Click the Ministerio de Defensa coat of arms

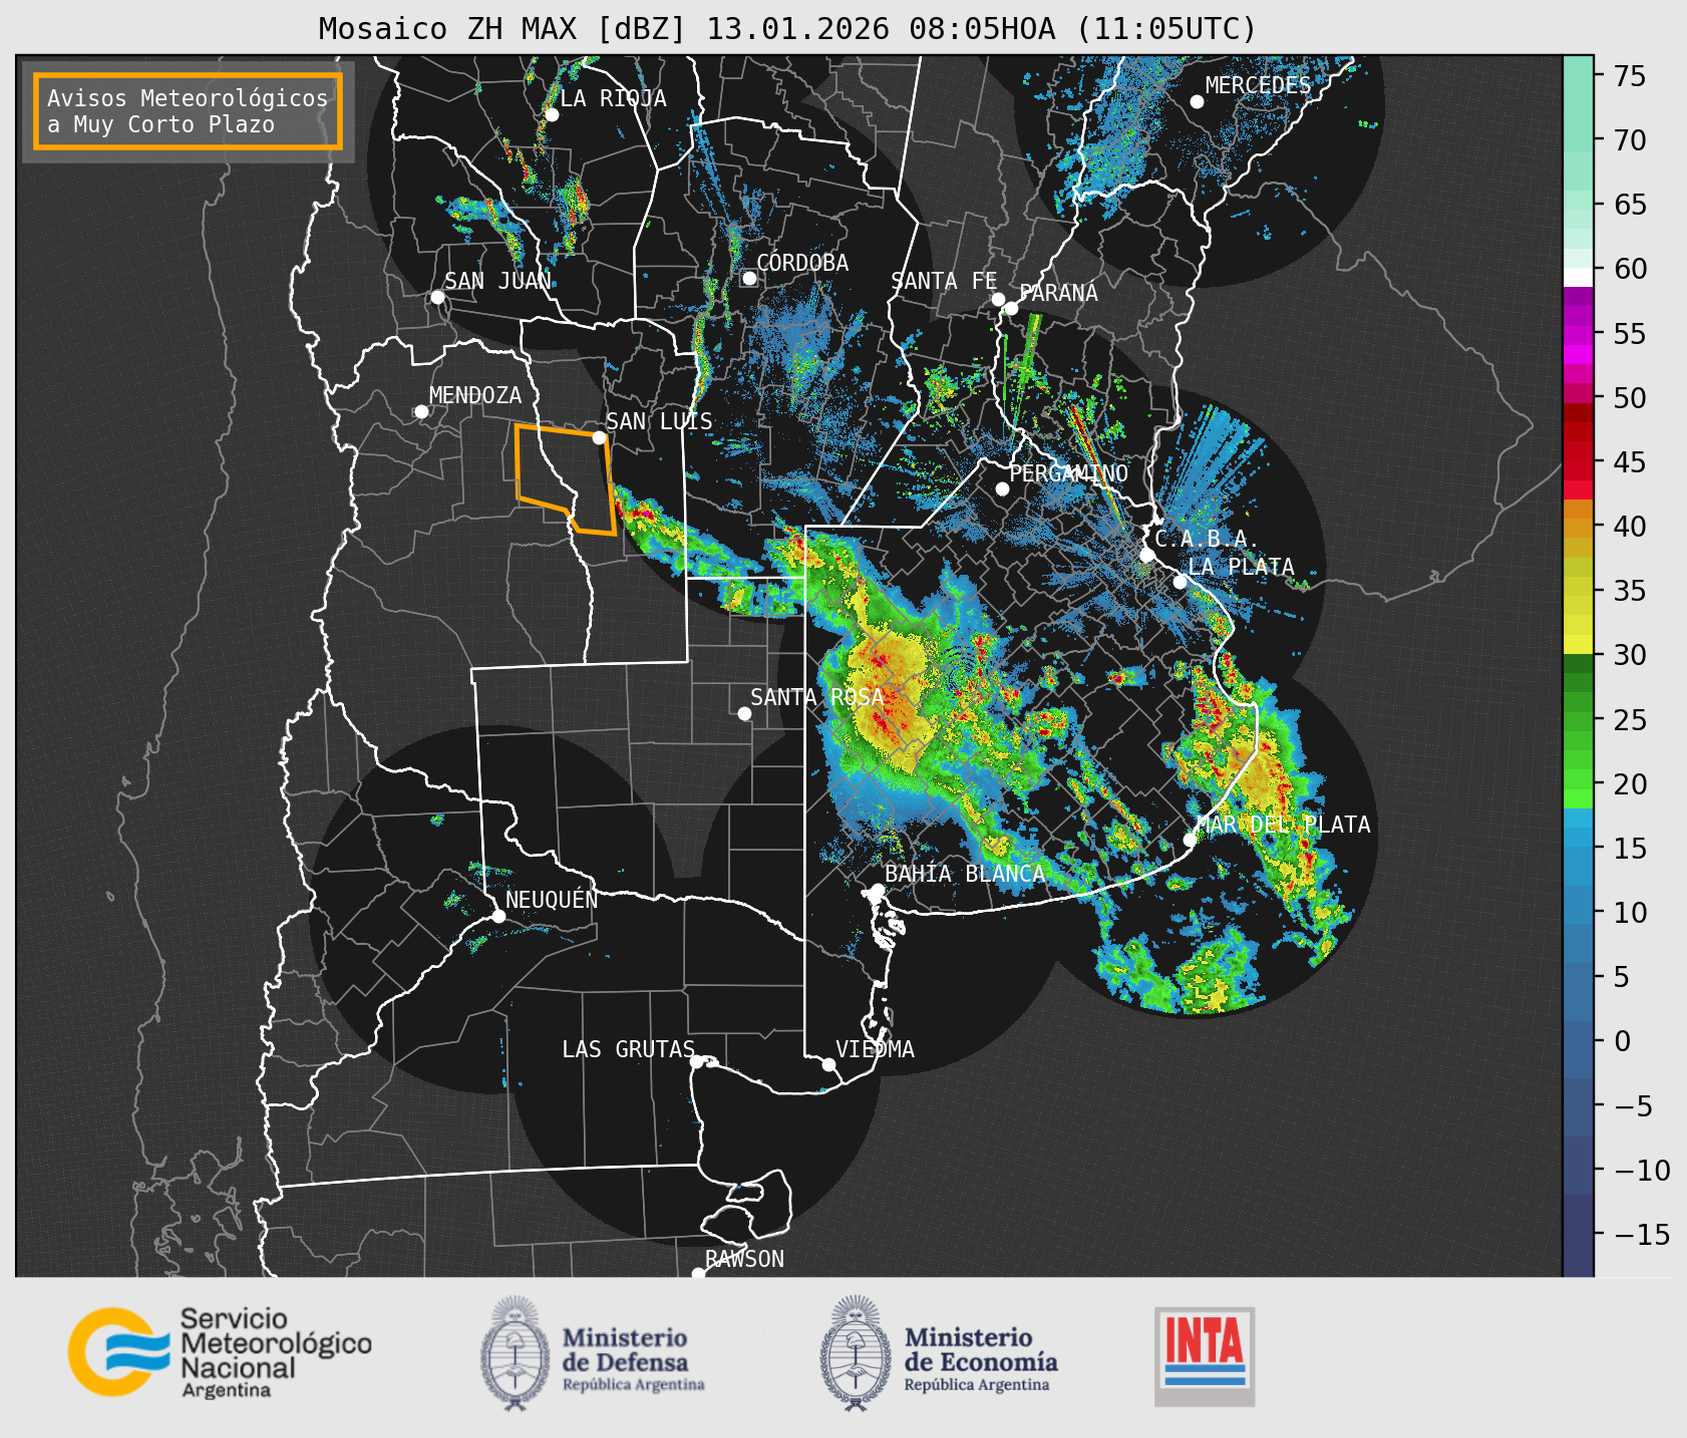515,1353
